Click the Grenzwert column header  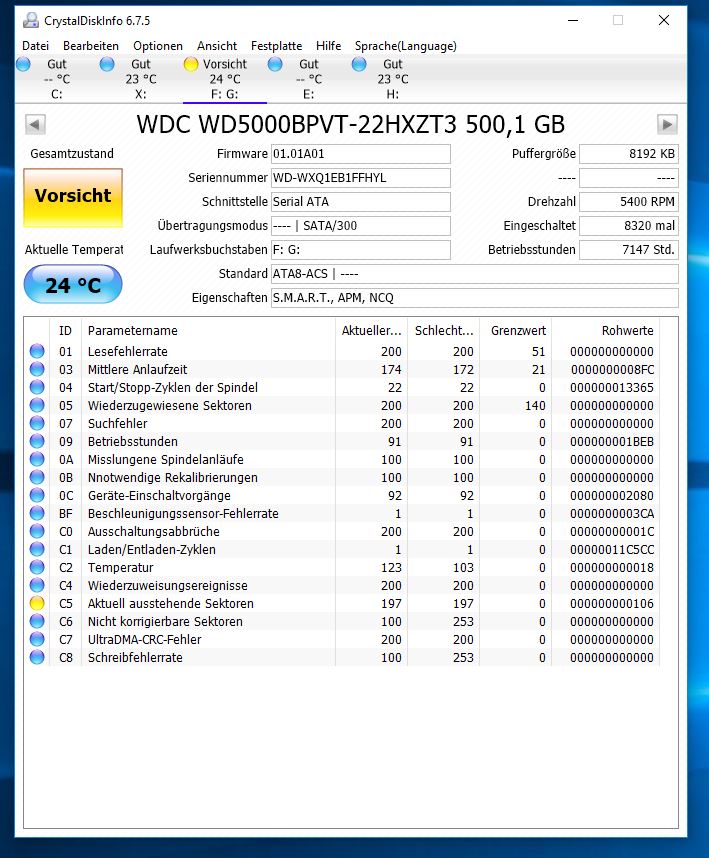[x=515, y=331]
